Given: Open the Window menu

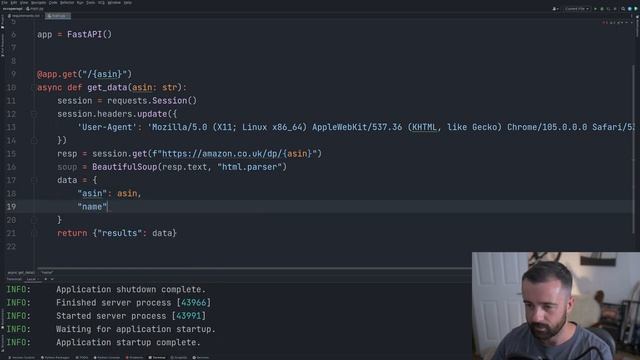Looking at the screenshot, I should (x=114, y=2).
